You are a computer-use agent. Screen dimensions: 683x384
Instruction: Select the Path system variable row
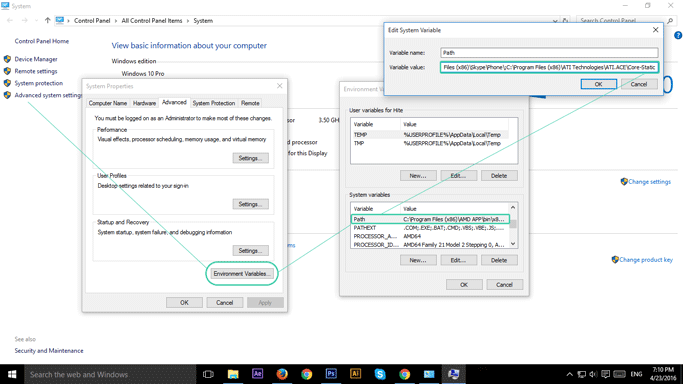(x=430, y=219)
